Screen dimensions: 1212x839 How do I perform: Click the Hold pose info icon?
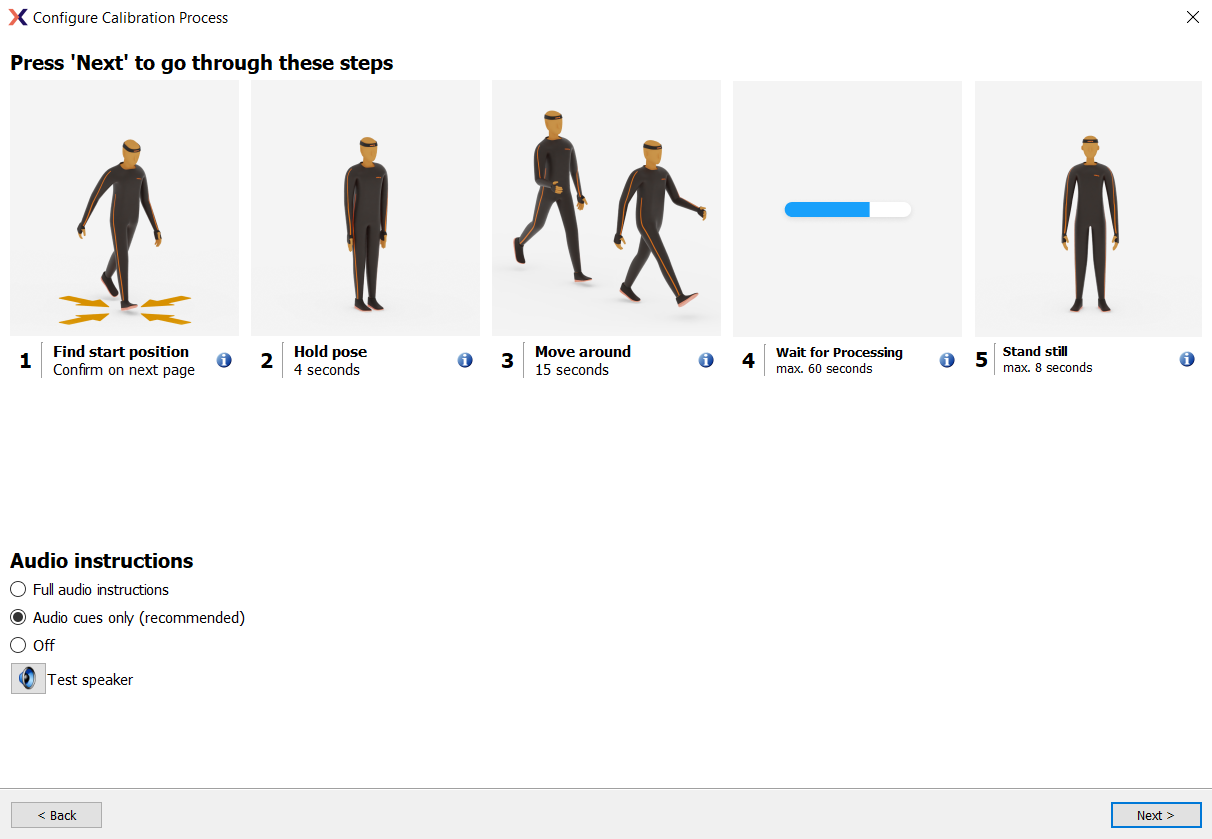coord(465,360)
